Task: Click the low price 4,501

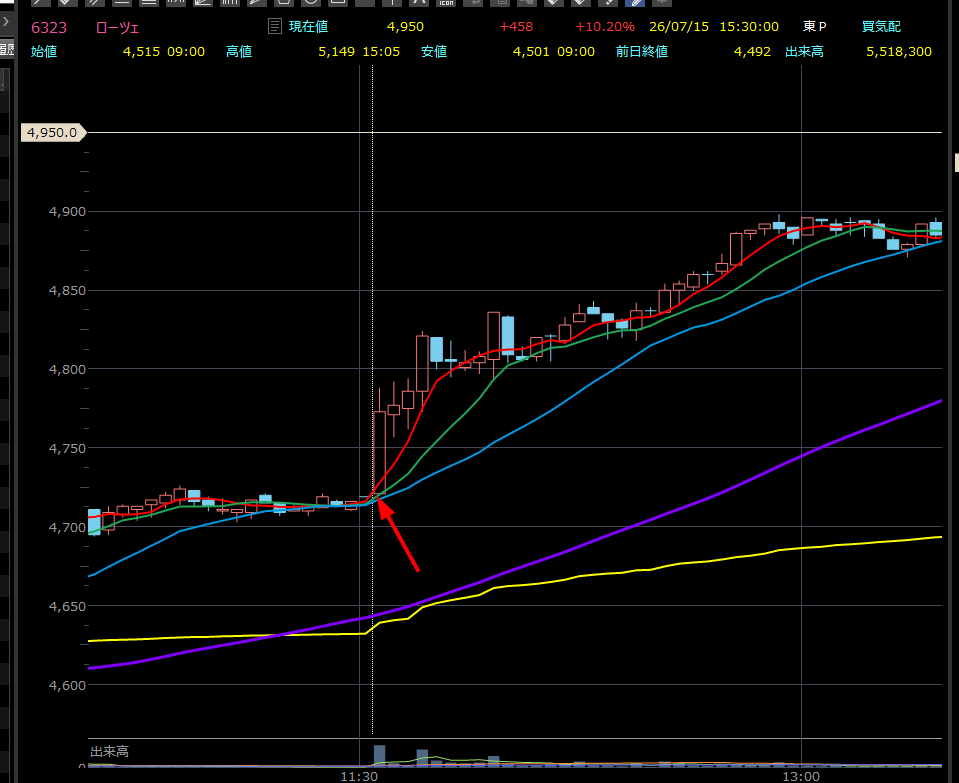Action: 531,51
